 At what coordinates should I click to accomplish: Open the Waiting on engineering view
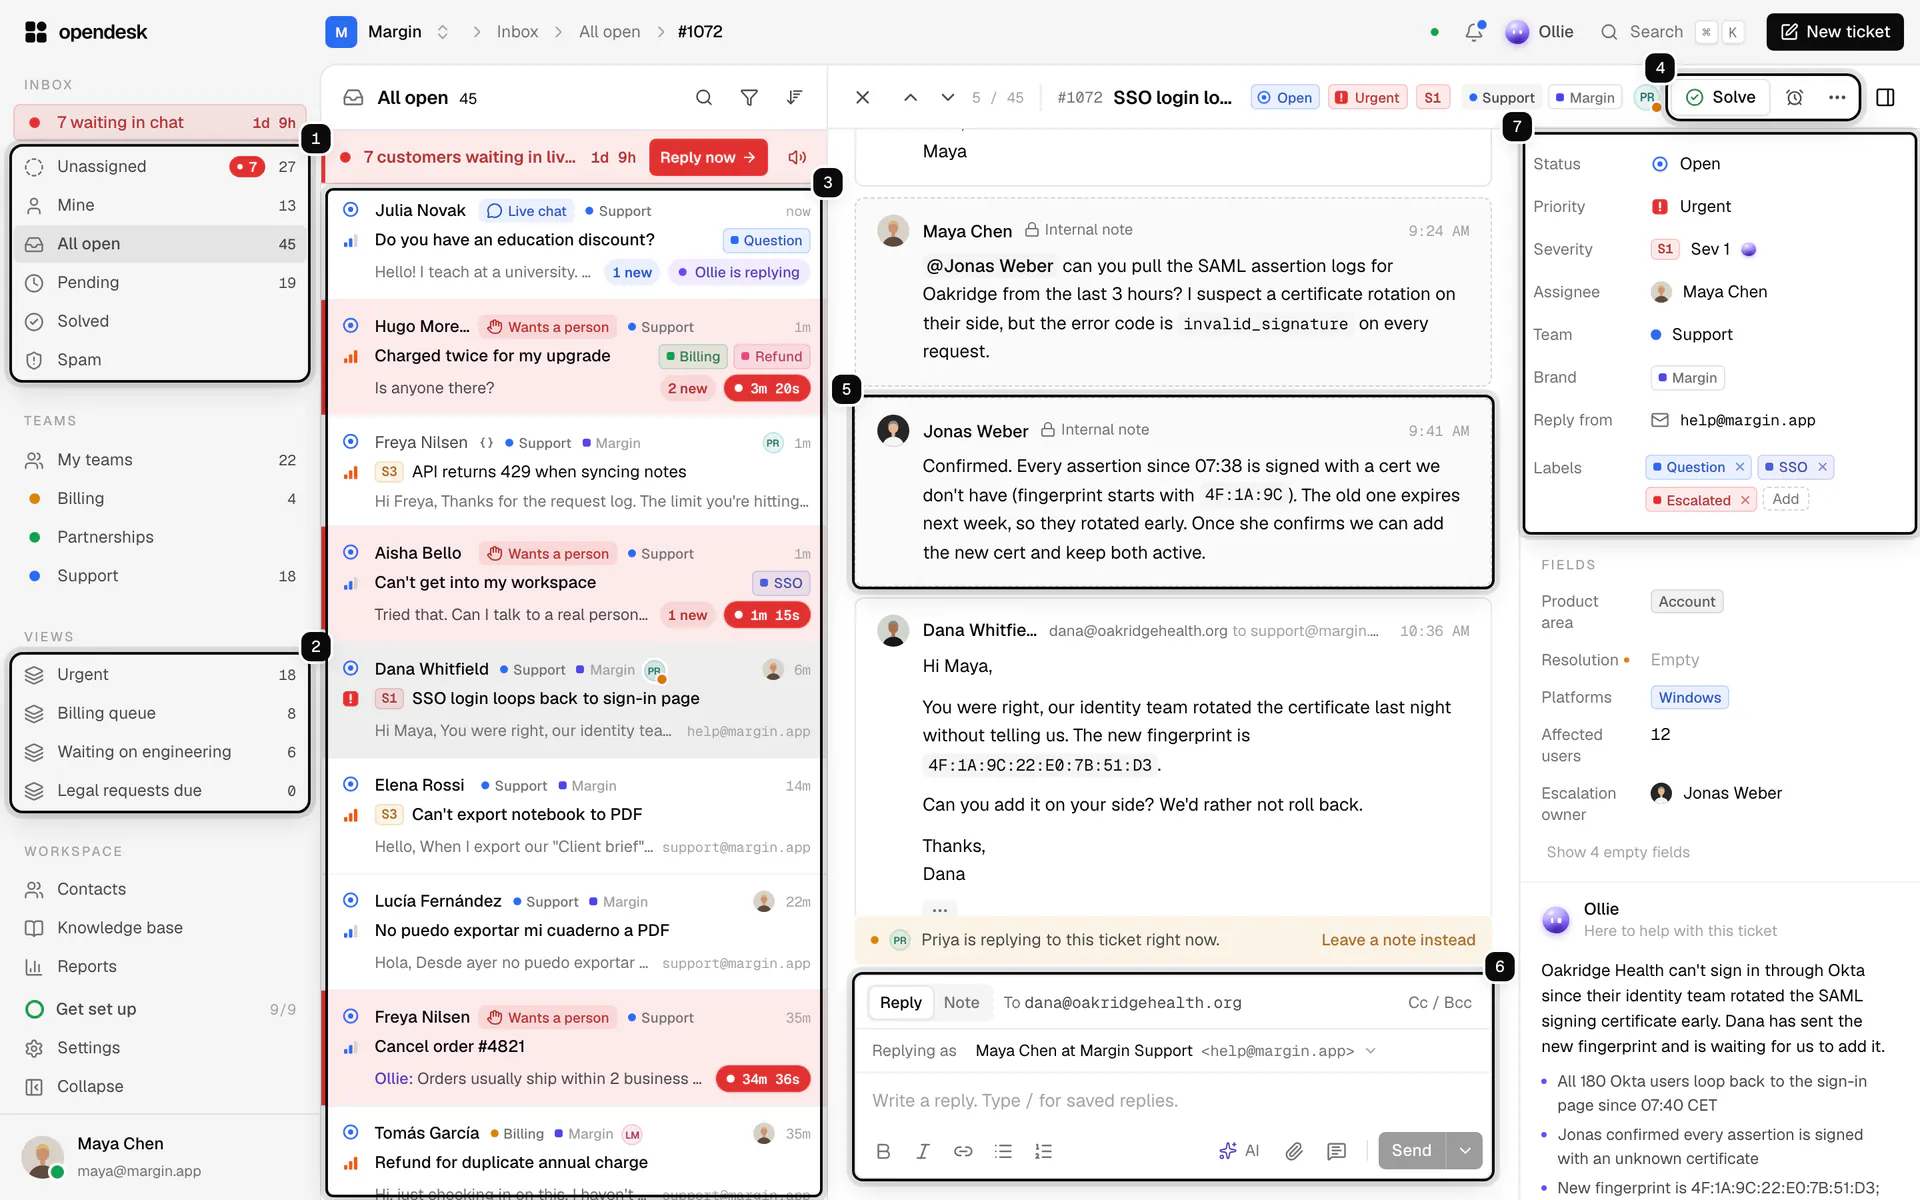click(160, 752)
